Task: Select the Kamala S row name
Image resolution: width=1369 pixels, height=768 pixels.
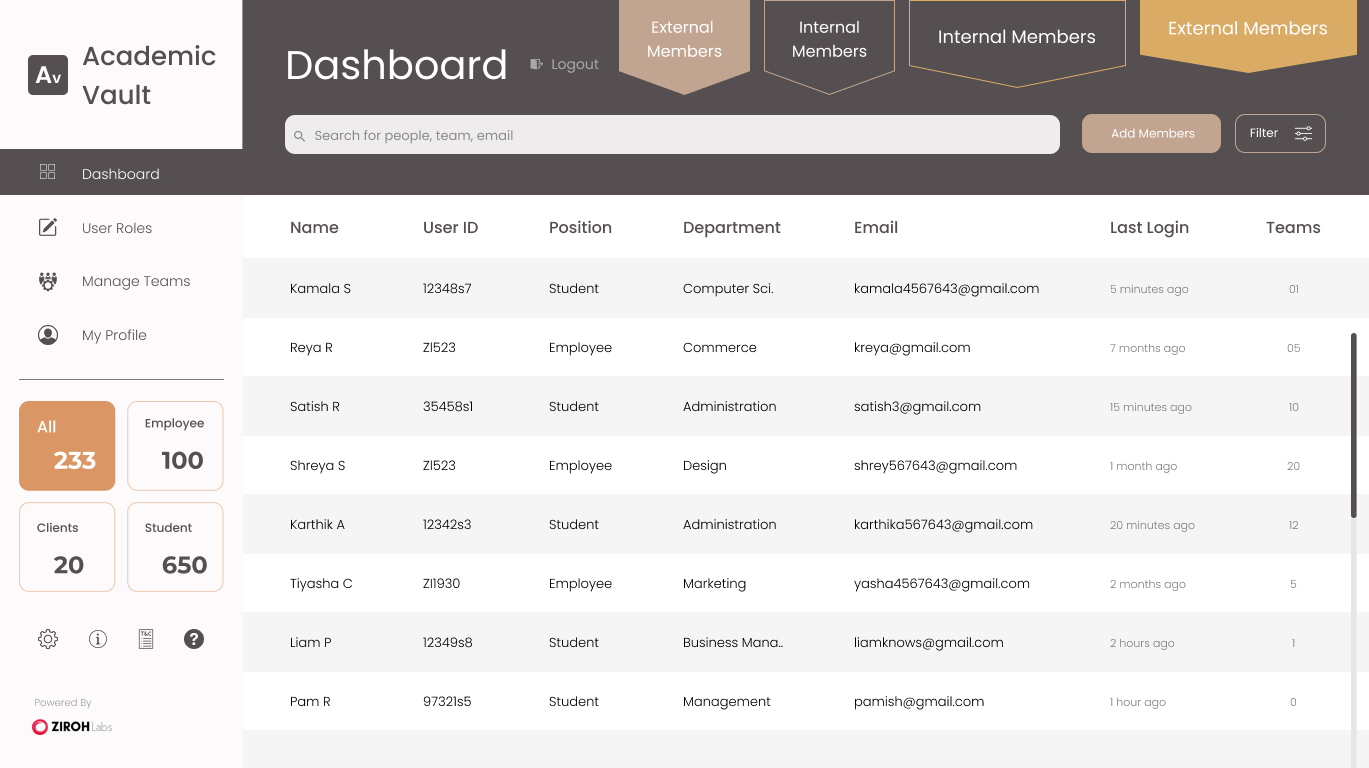Action: coord(320,289)
